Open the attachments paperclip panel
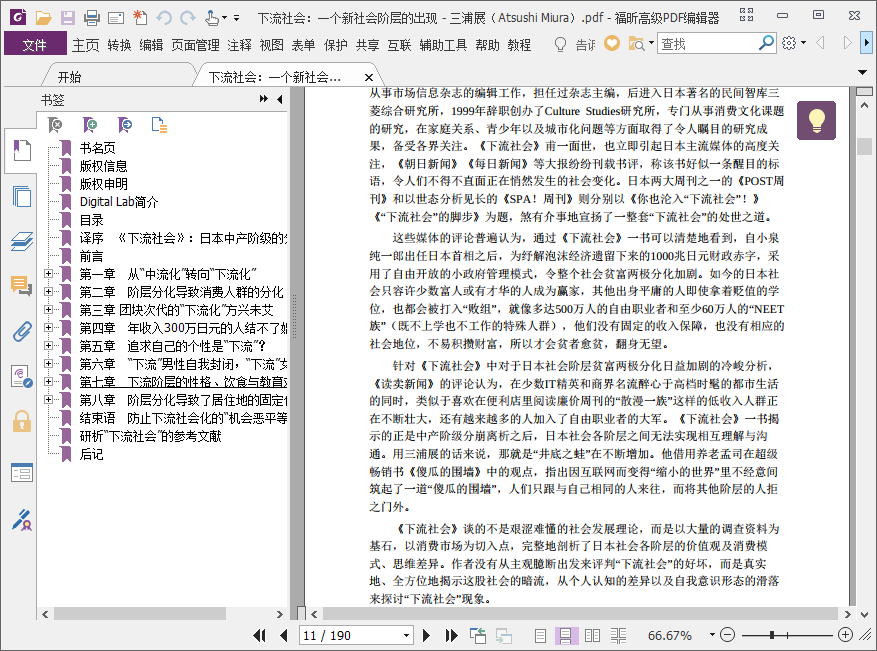Image resolution: width=877 pixels, height=651 pixels. coord(21,331)
